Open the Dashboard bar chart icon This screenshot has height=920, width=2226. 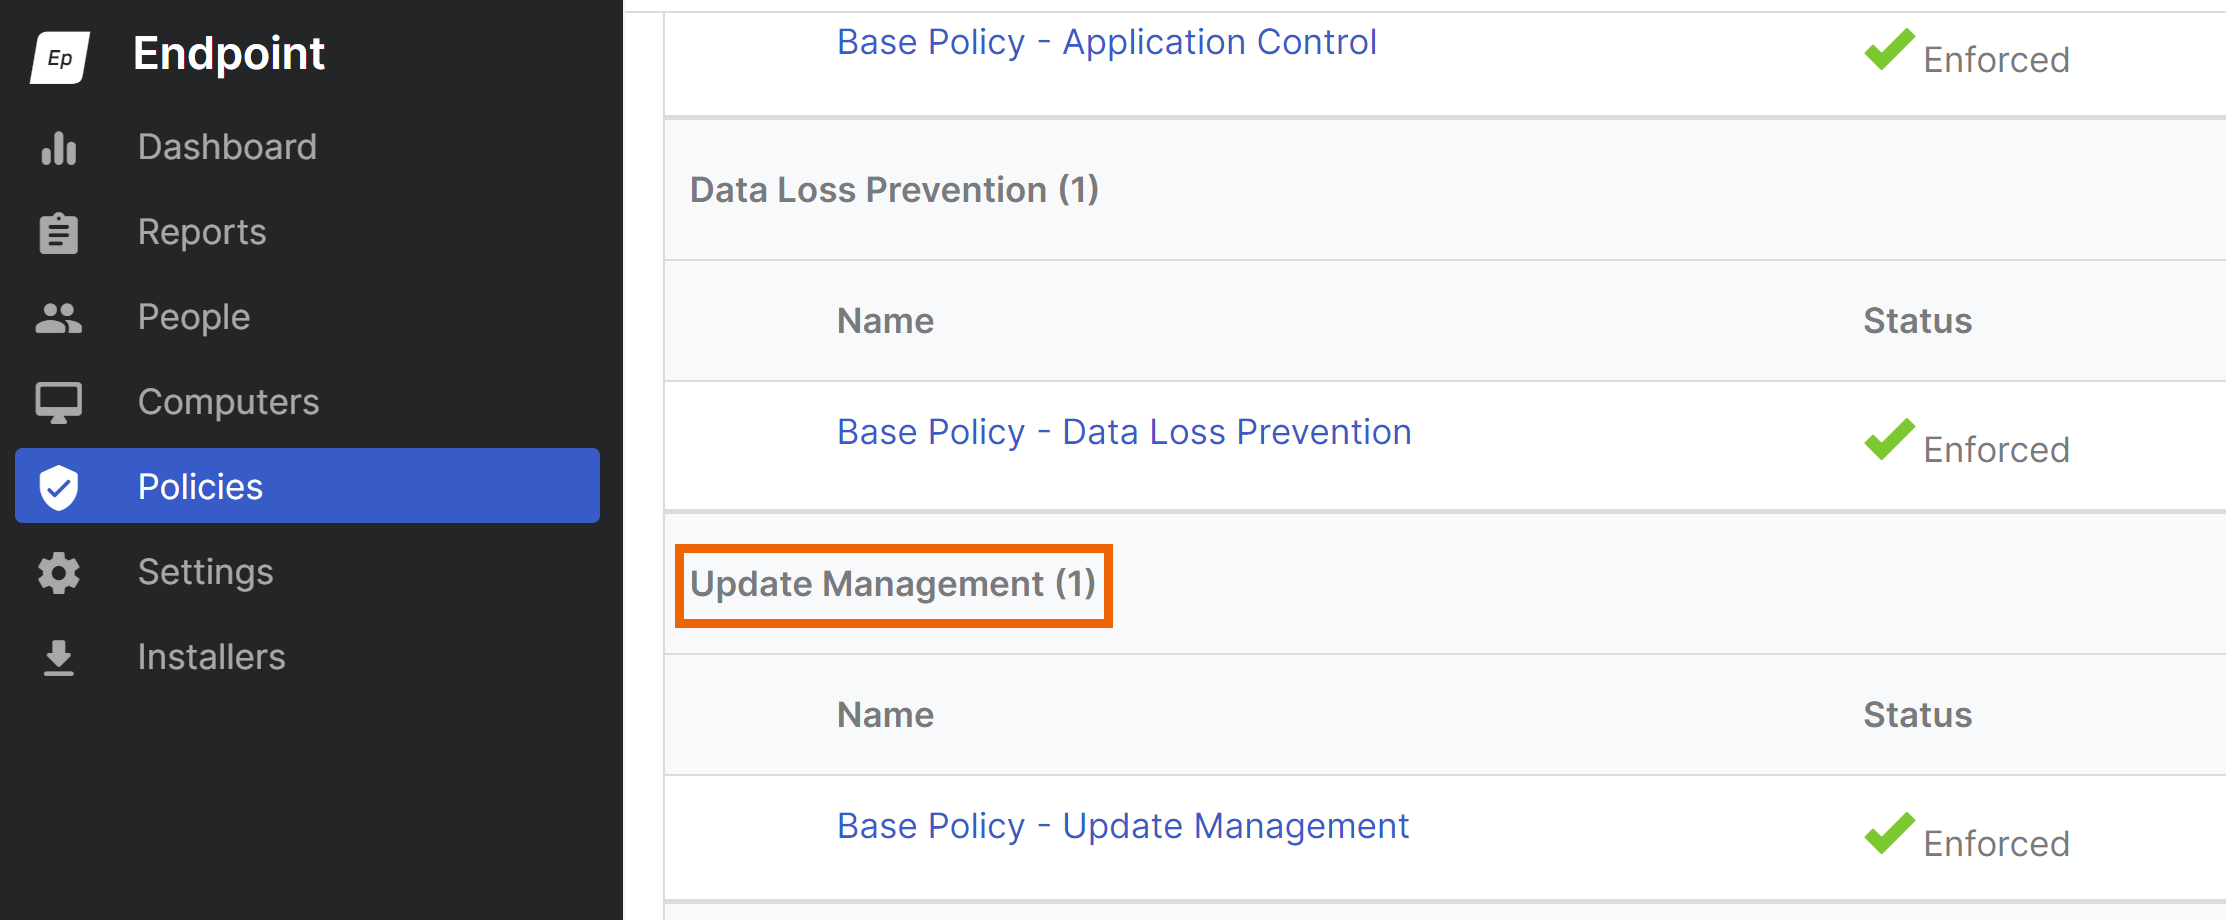59,148
